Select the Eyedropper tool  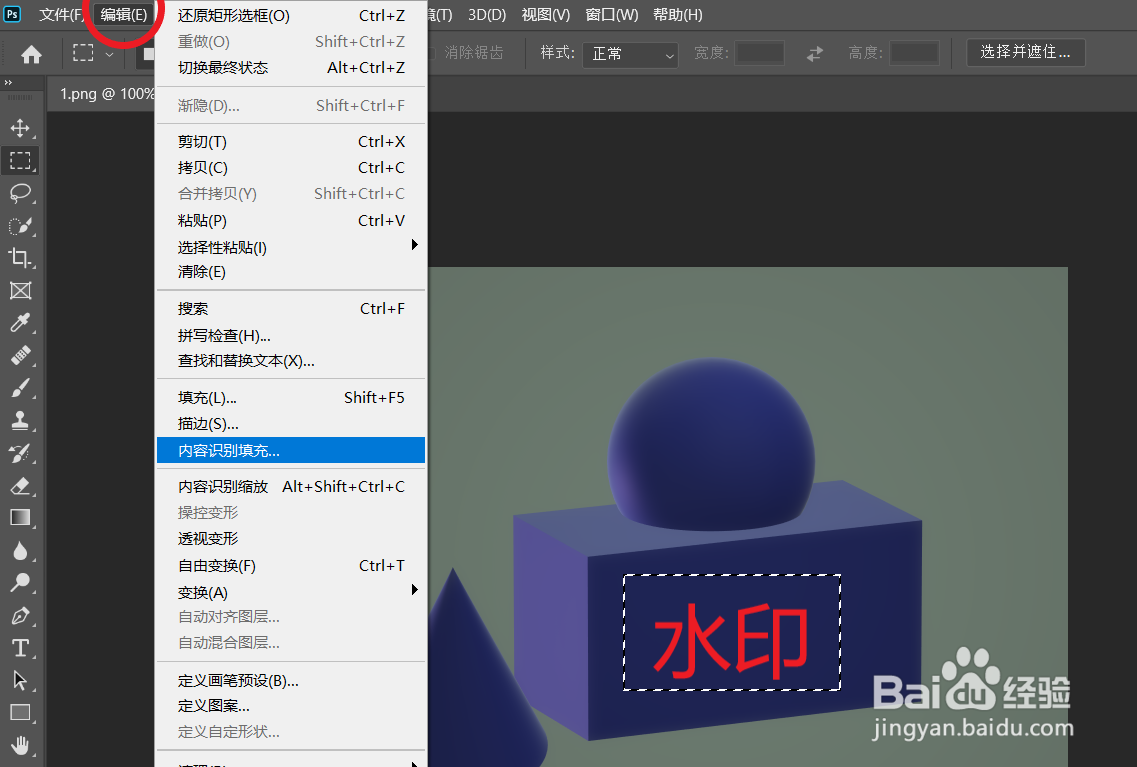[20, 323]
